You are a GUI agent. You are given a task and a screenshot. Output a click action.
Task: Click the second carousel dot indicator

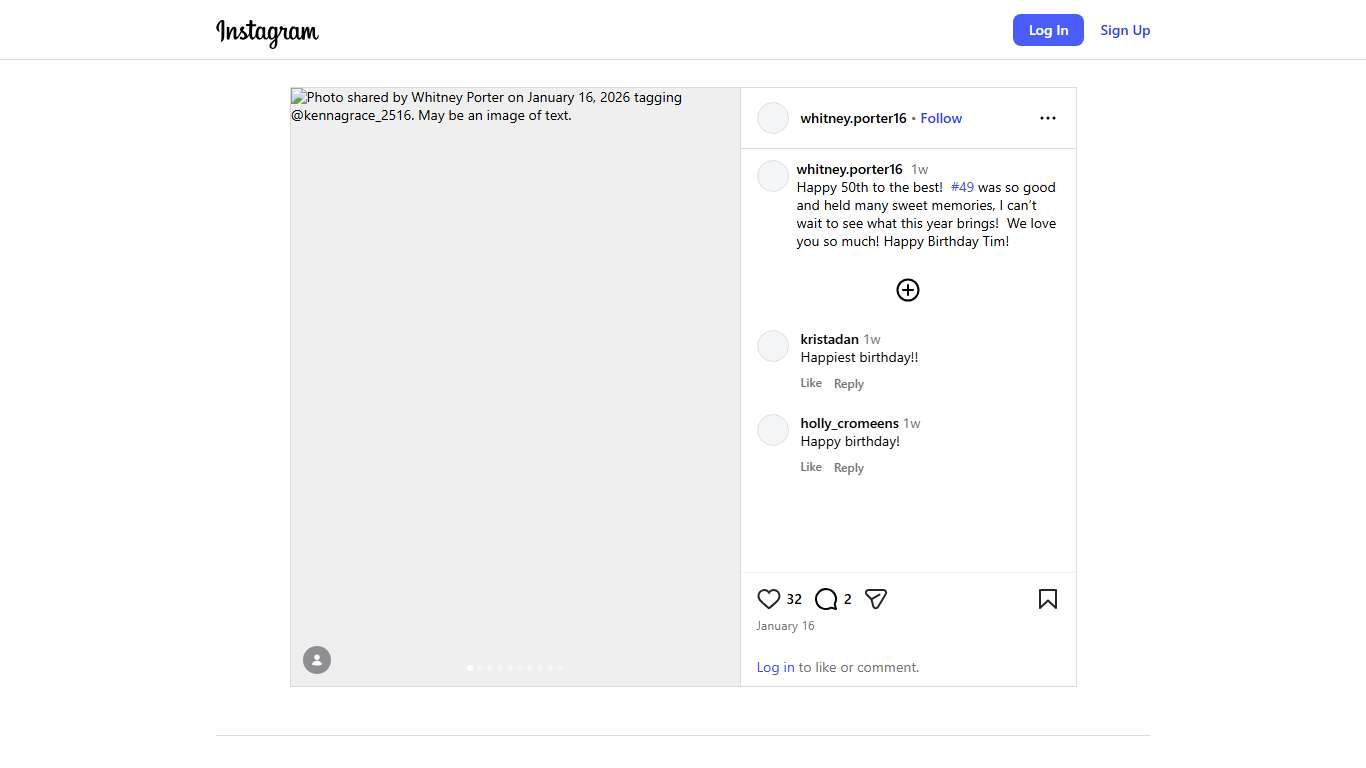click(x=480, y=668)
